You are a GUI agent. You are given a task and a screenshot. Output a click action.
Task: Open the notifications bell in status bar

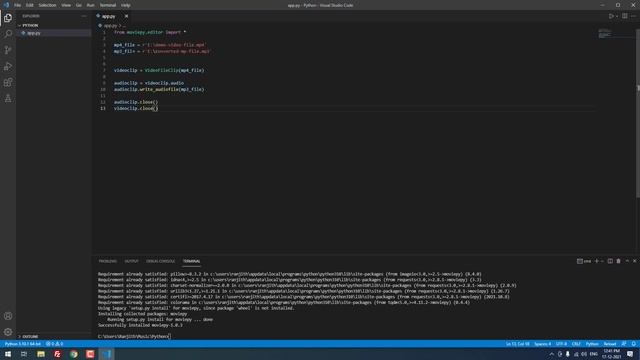[633, 344]
